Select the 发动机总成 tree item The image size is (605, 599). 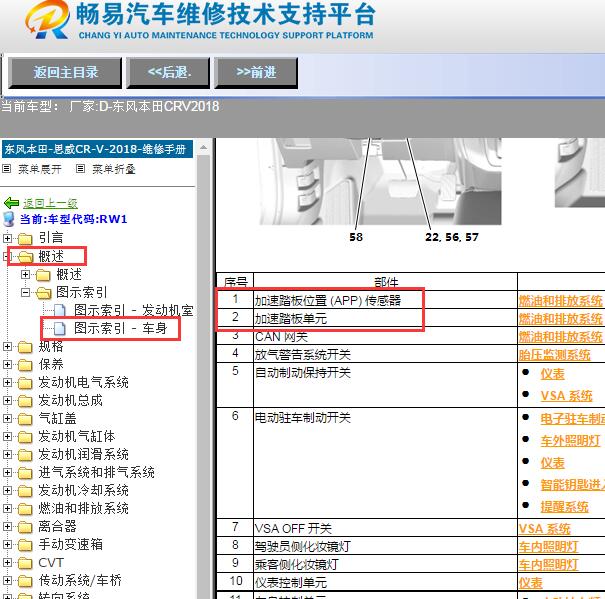click(x=70, y=400)
